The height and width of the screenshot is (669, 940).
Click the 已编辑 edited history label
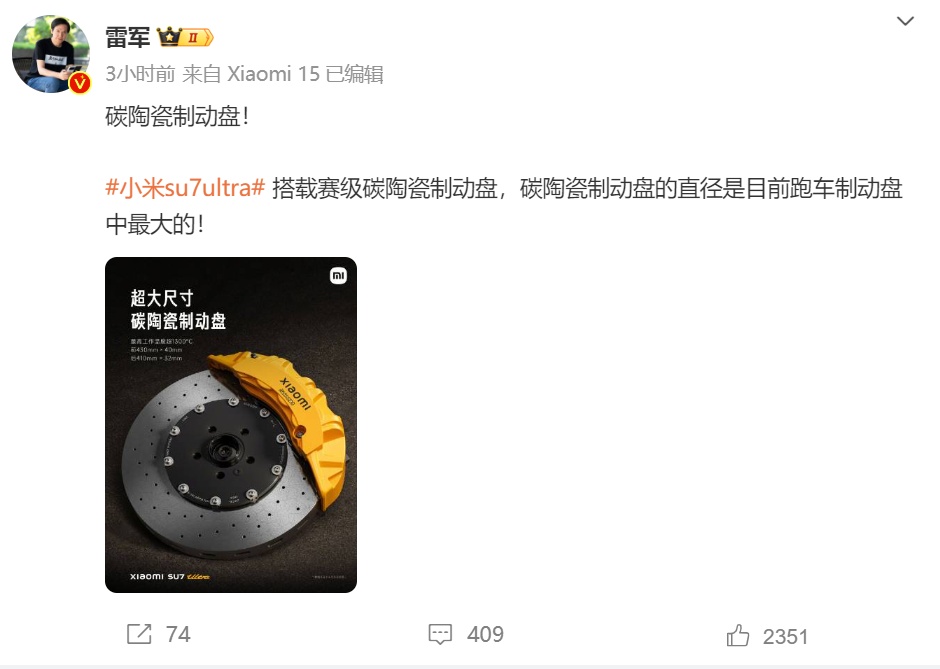click(x=354, y=74)
